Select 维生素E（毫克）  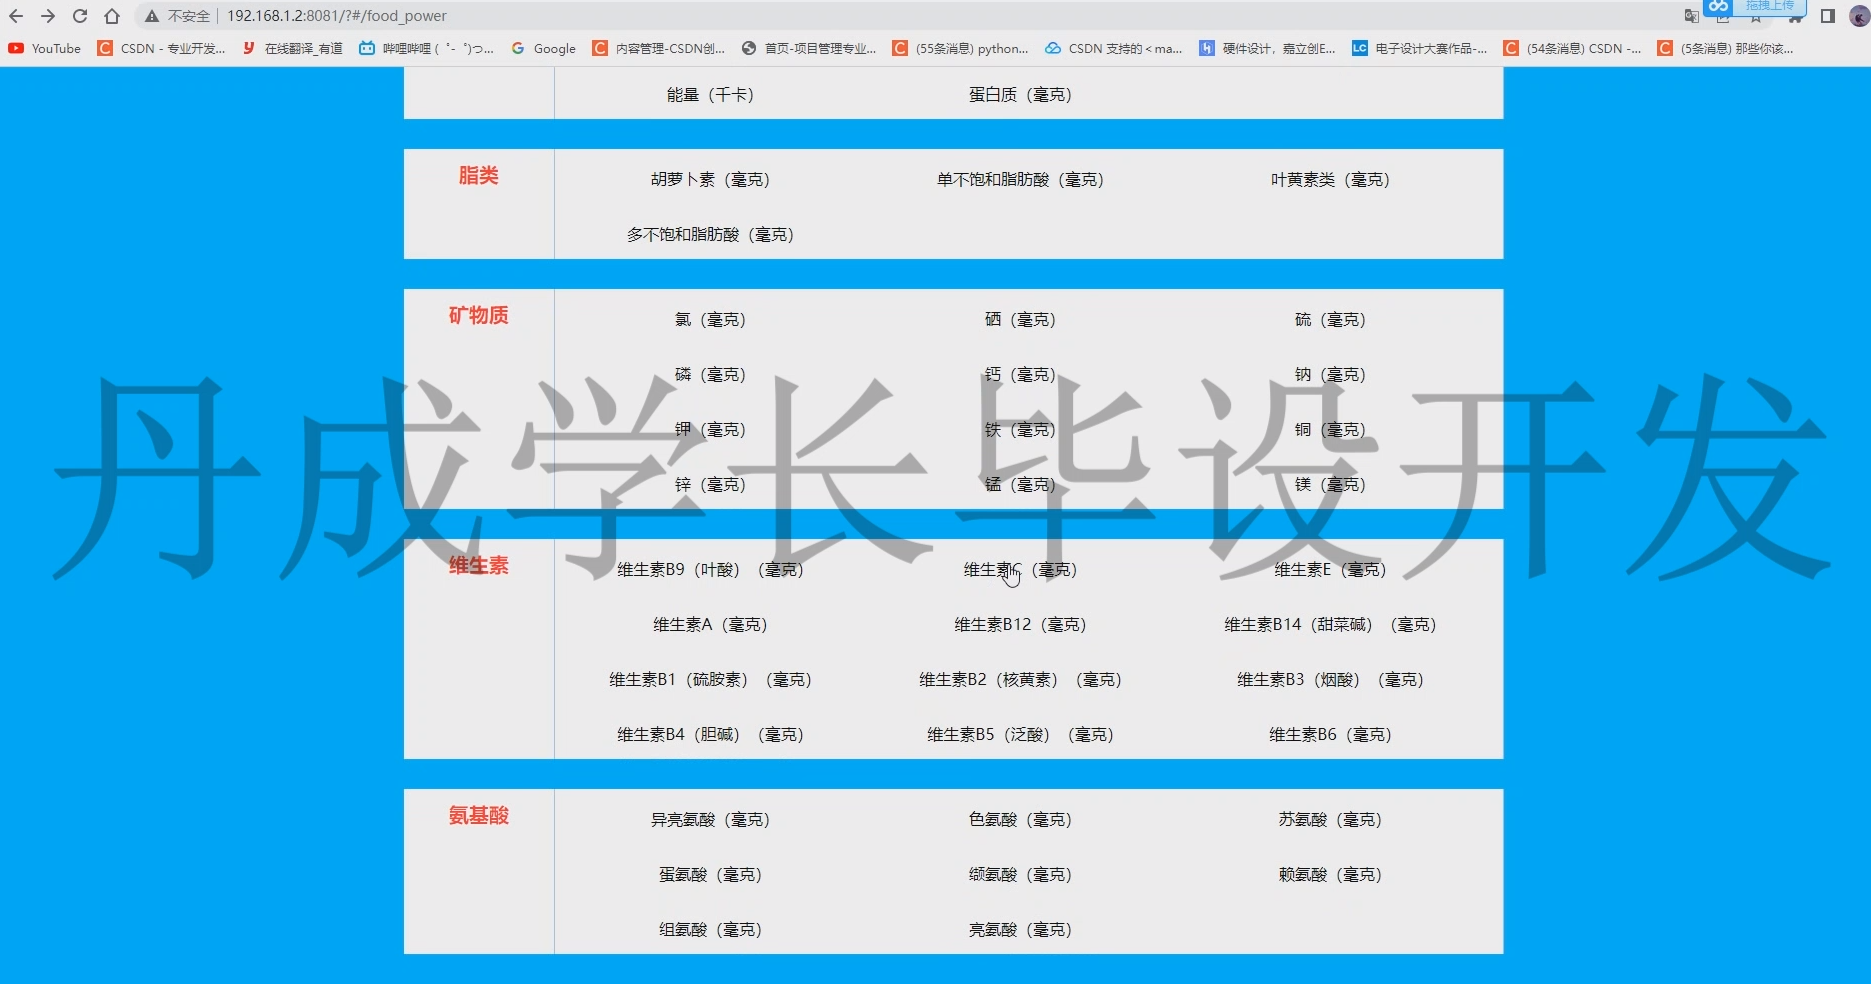coord(1330,570)
